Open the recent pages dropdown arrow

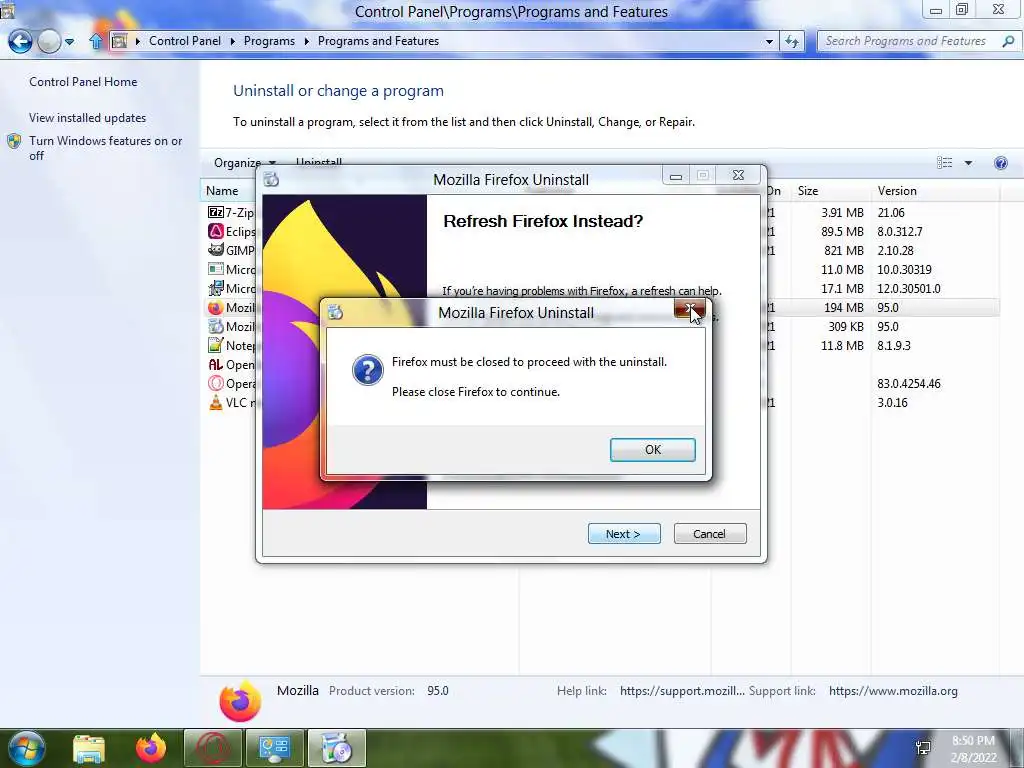tap(69, 42)
